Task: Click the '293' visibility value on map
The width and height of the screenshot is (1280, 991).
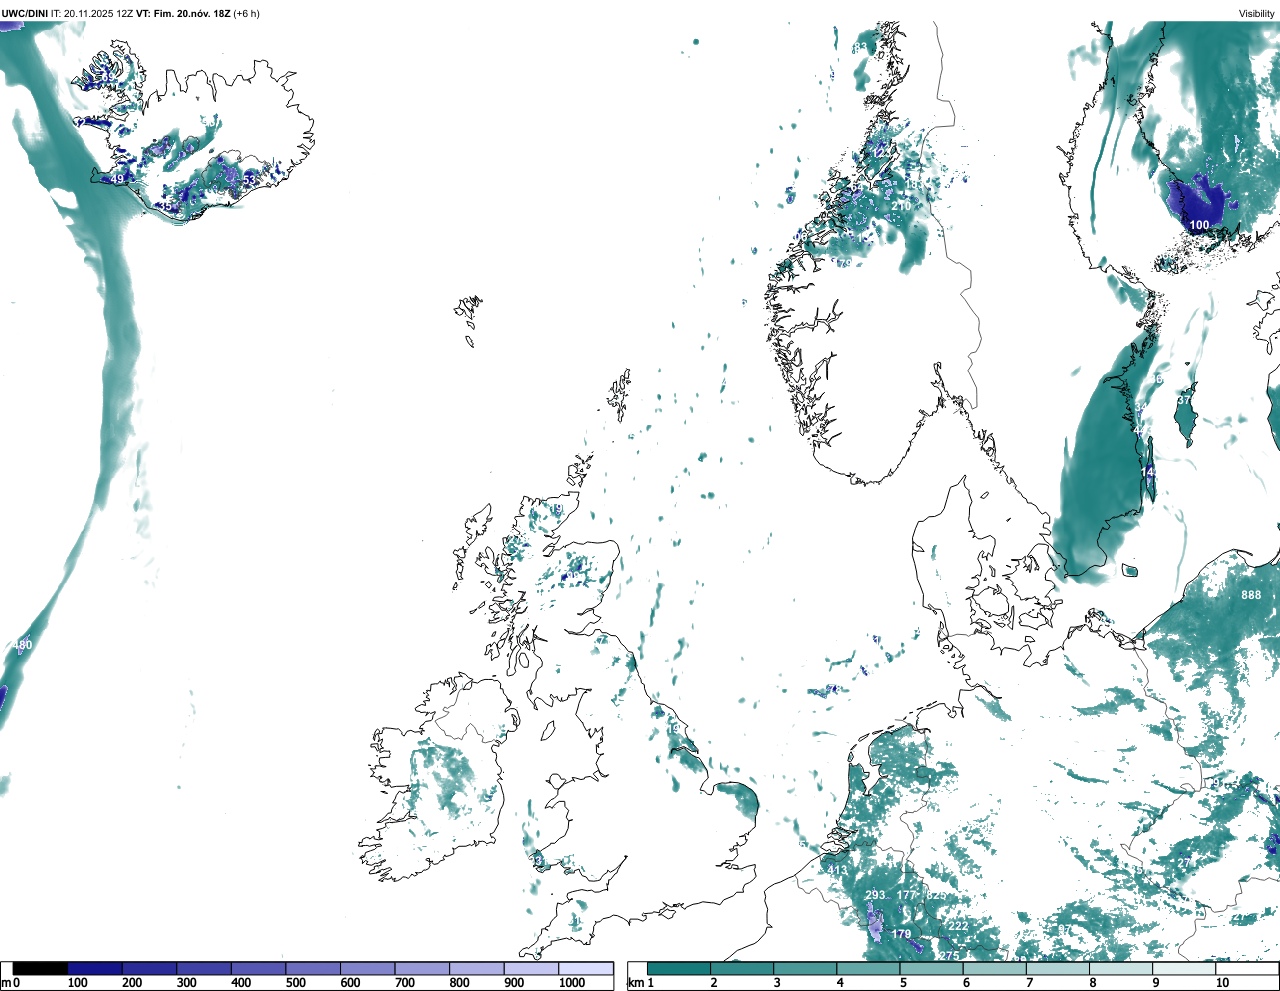Action: pos(876,895)
